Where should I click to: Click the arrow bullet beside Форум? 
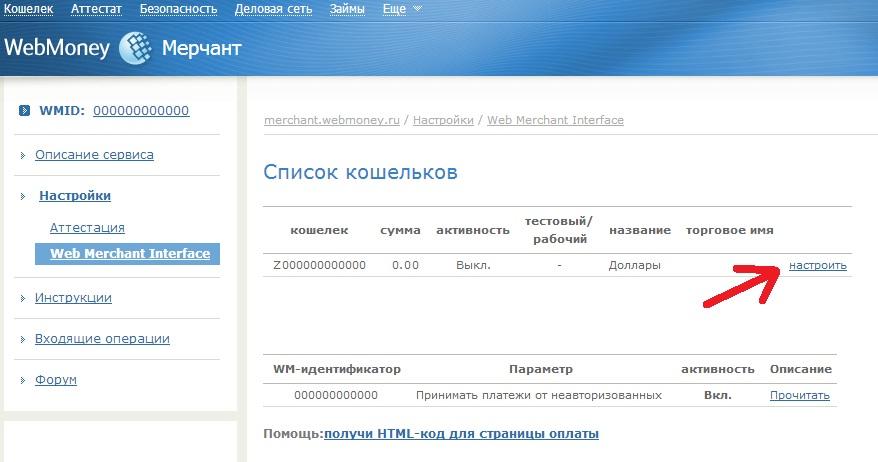22,380
